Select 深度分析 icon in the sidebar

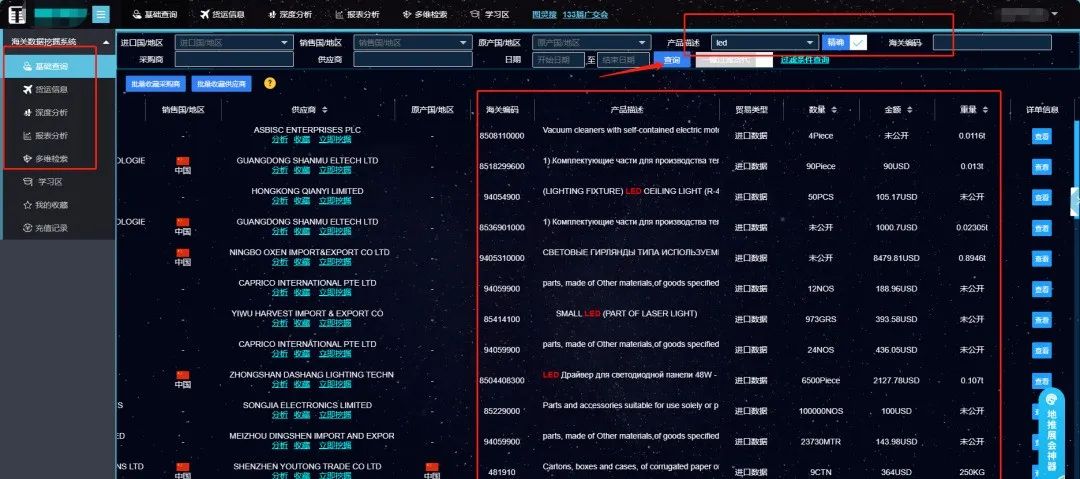[x=28, y=112]
